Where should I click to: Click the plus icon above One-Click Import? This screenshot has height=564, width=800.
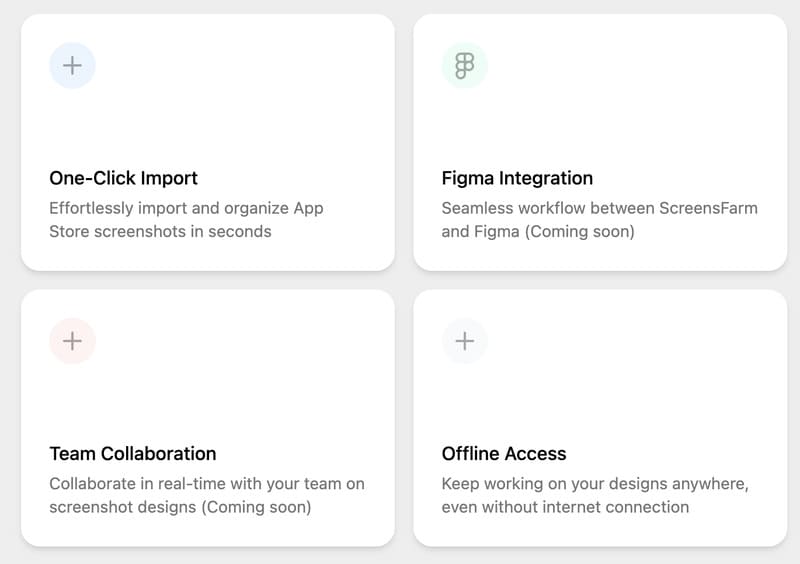tap(72, 66)
